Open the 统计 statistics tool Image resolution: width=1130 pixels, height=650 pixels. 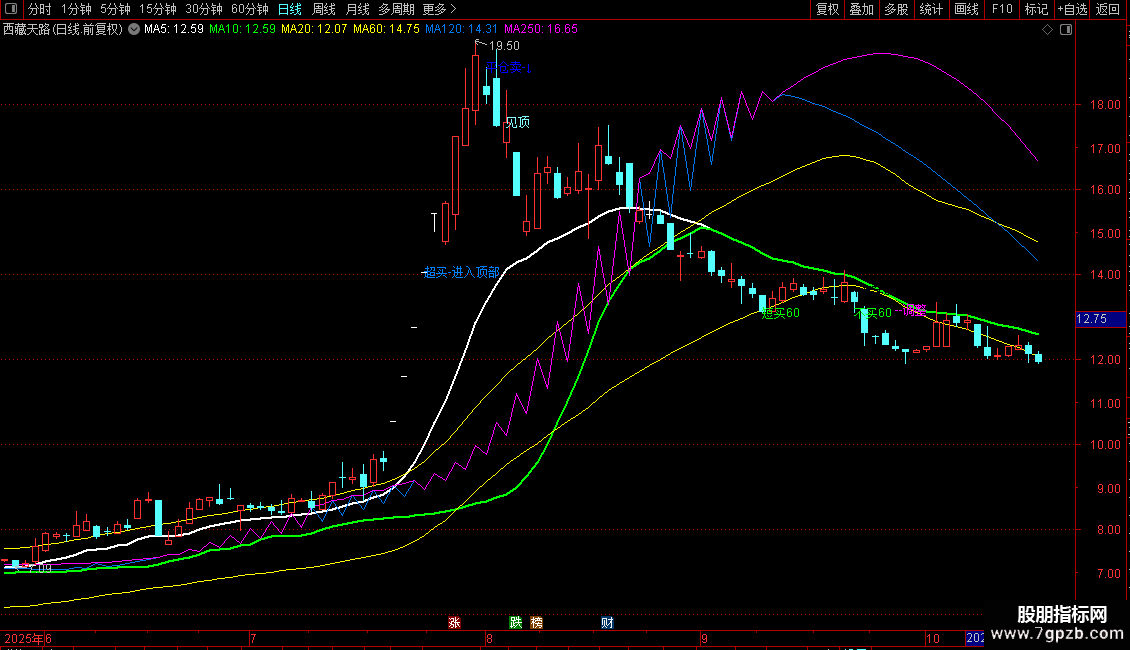pyautogui.click(x=931, y=9)
